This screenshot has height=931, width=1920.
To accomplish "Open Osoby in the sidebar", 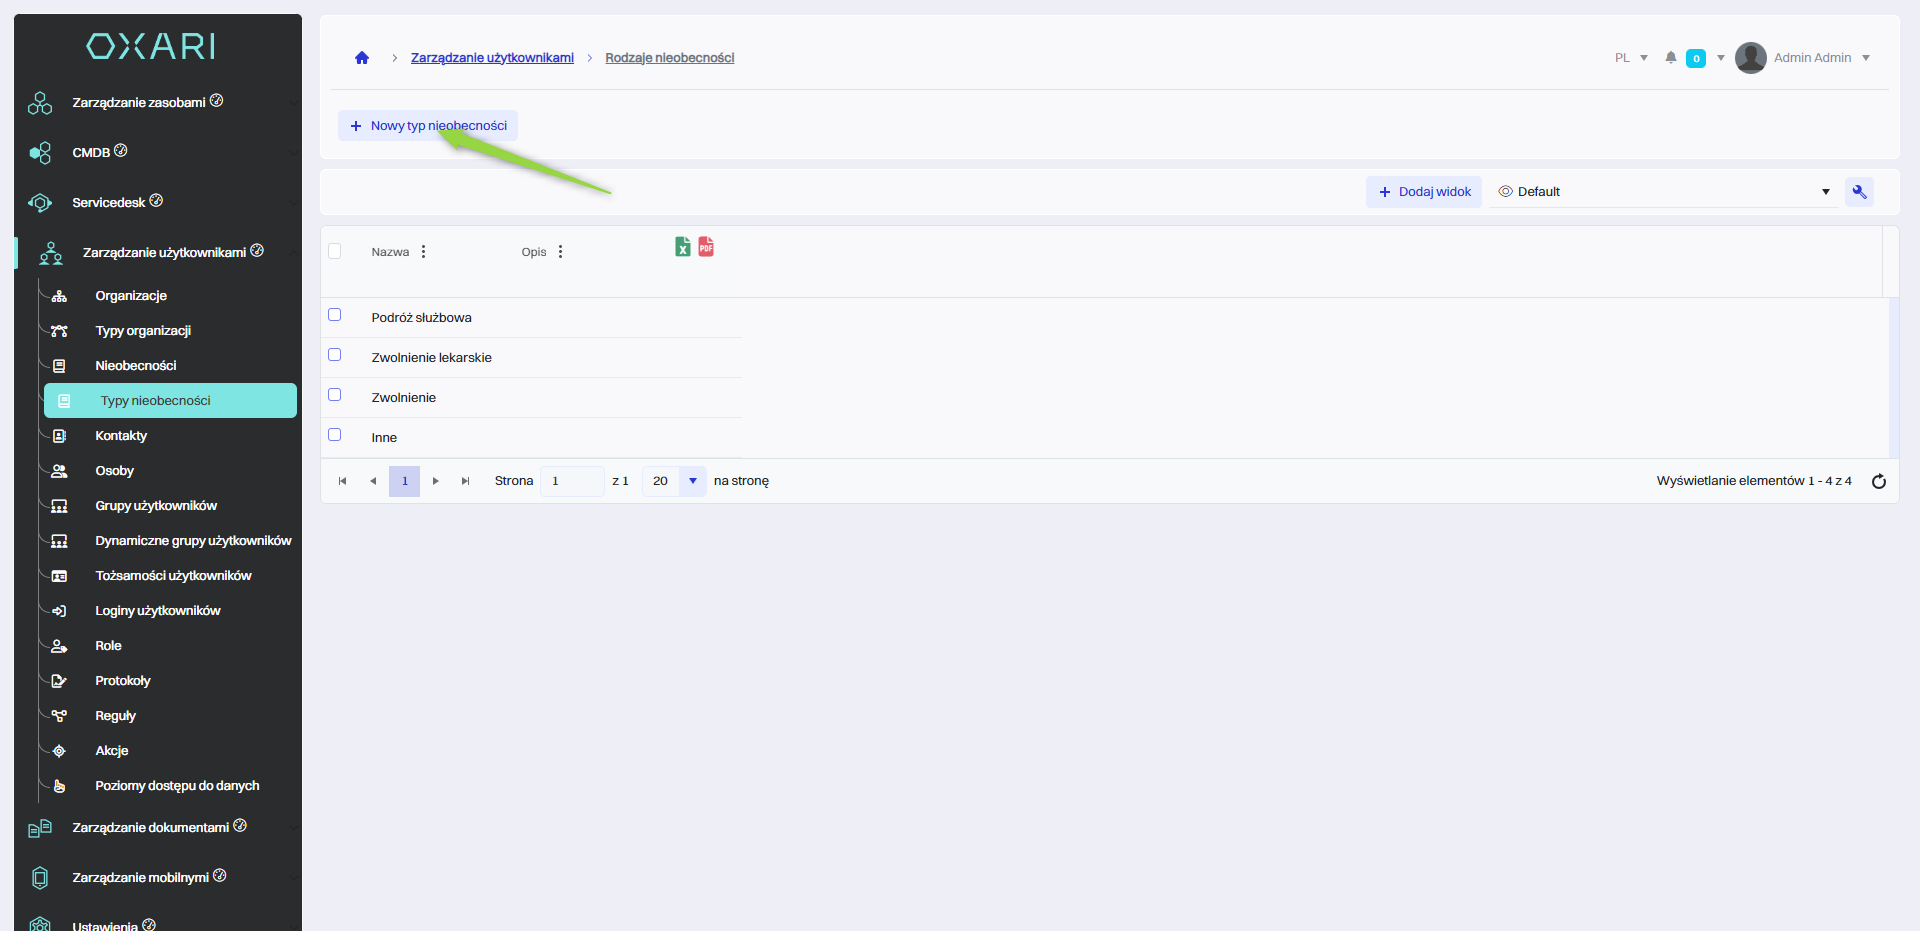I will pyautogui.click(x=114, y=471).
